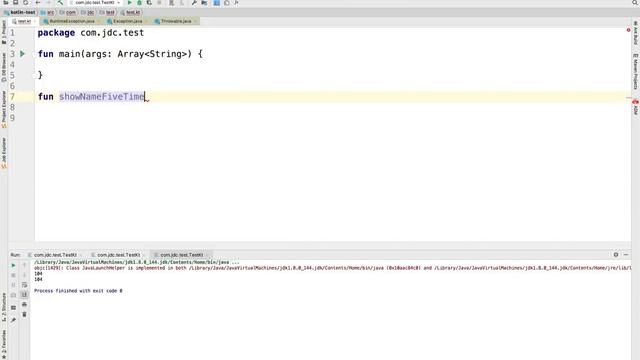The height and width of the screenshot is (360, 640).
Task: Click identifier showNameFiveTime in editor
Action: (x=102, y=97)
